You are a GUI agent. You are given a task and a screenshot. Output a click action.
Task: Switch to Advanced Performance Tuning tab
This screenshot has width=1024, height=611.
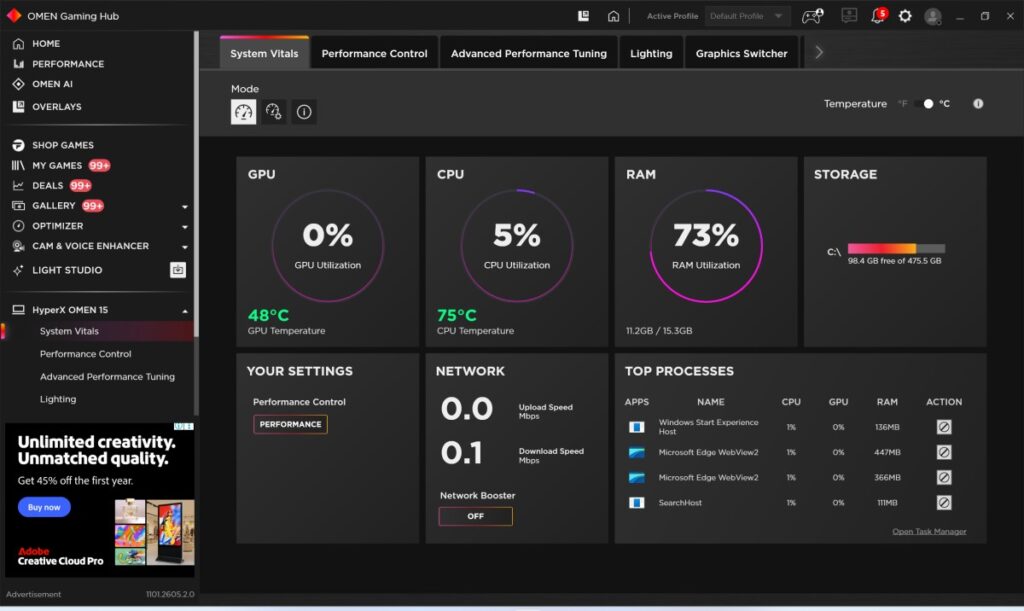point(528,53)
